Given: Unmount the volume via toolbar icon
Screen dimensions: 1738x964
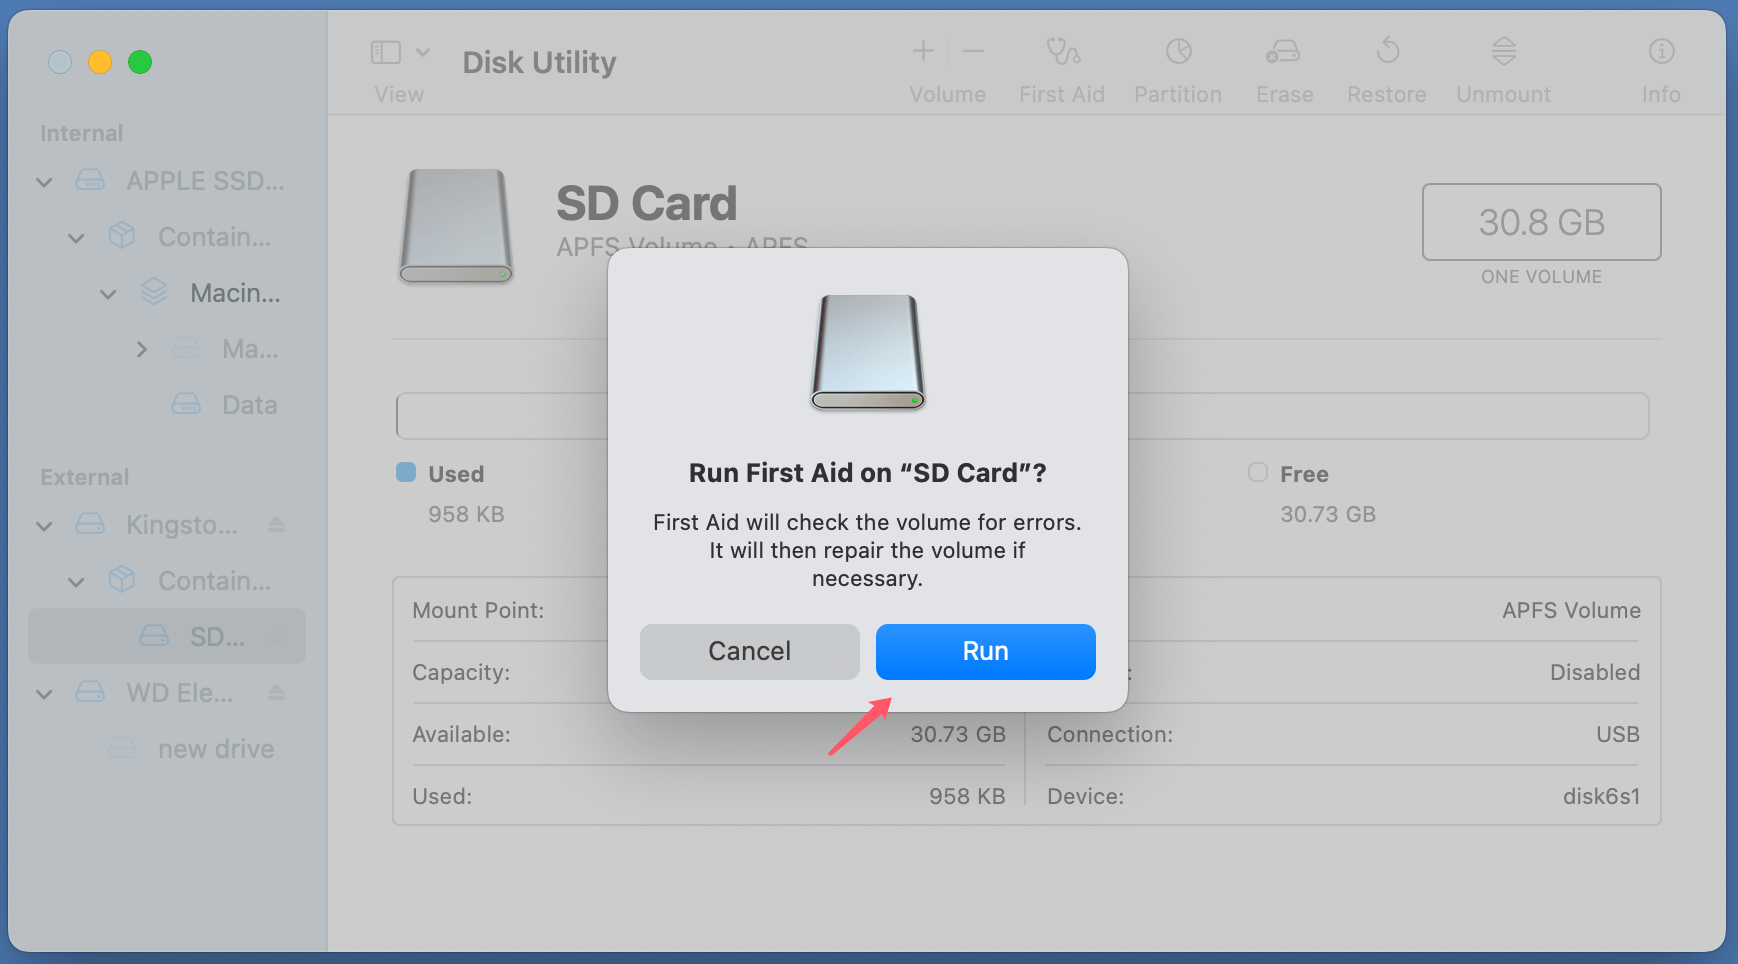Looking at the screenshot, I should [x=1503, y=62].
